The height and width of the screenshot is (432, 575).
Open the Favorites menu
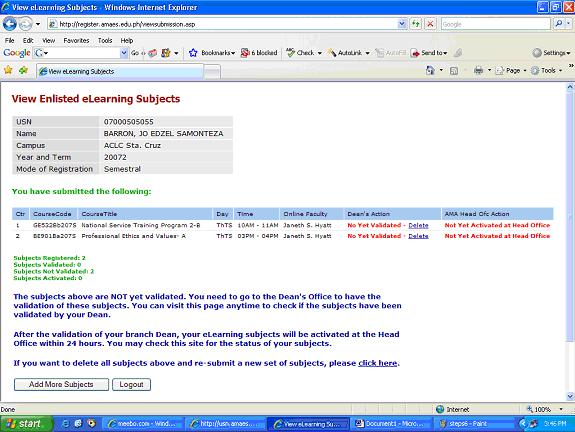click(76, 41)
